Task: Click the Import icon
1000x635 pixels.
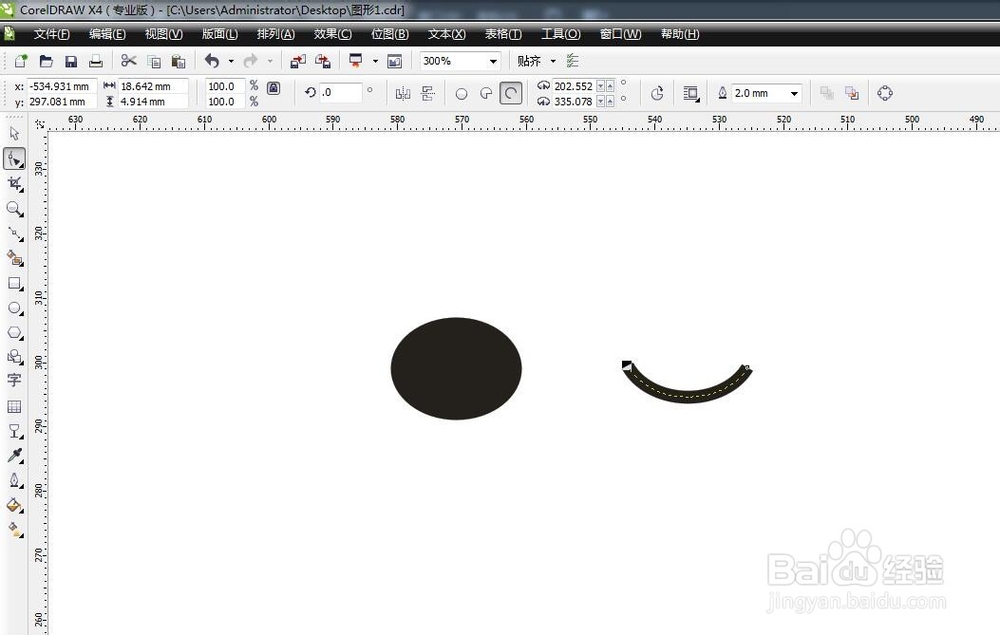Action: pos(298,61)
